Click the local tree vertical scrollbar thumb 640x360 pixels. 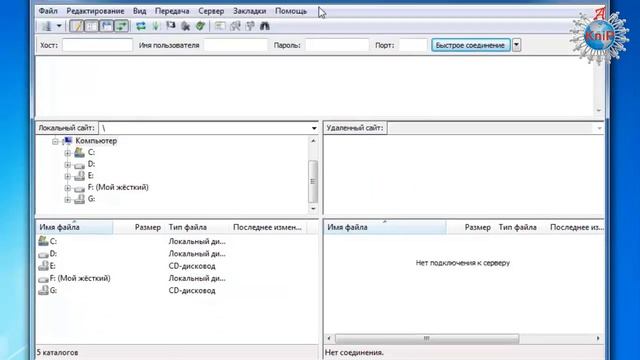[313, 182]
